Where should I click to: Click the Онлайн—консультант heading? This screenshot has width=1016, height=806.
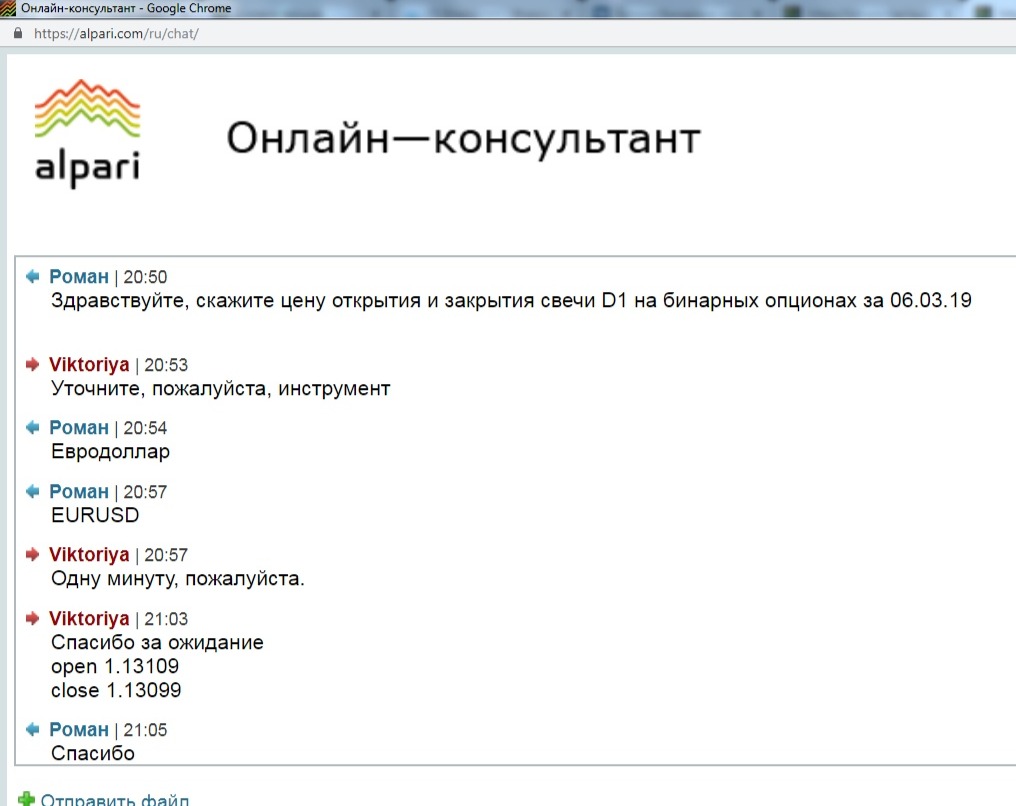463,138
